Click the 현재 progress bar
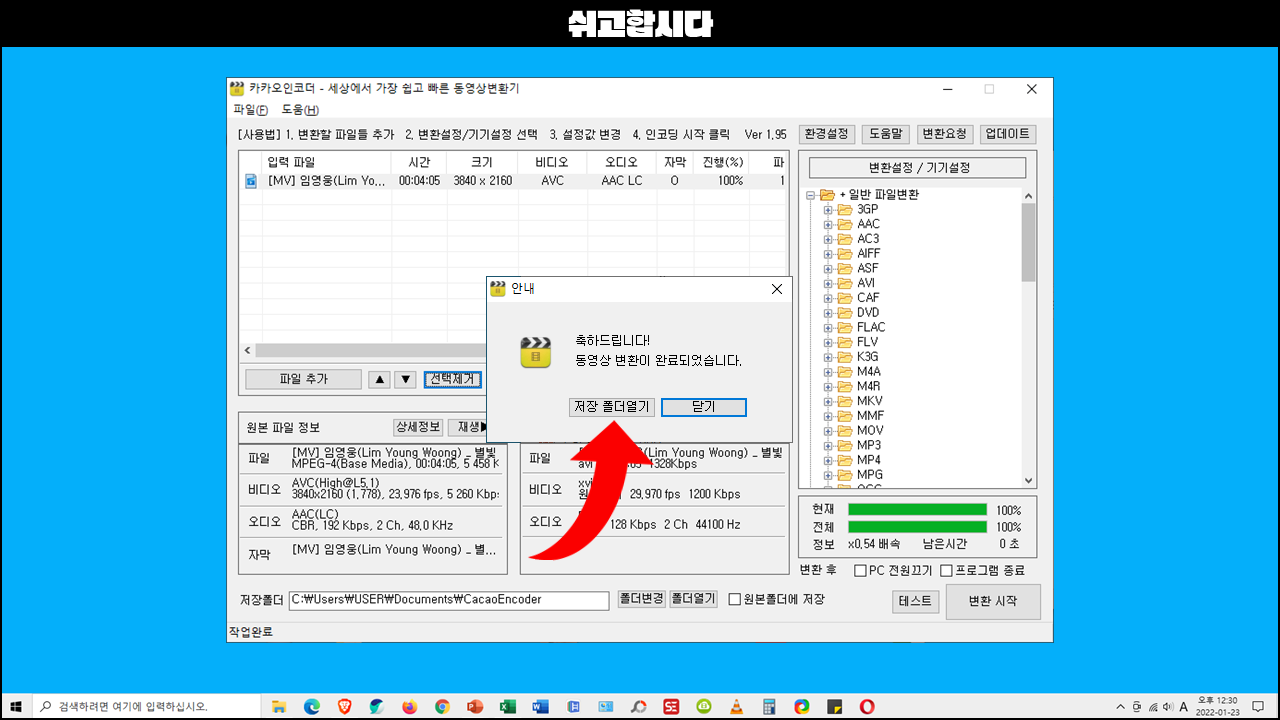The image size is (1280, 720). point(917,510)
